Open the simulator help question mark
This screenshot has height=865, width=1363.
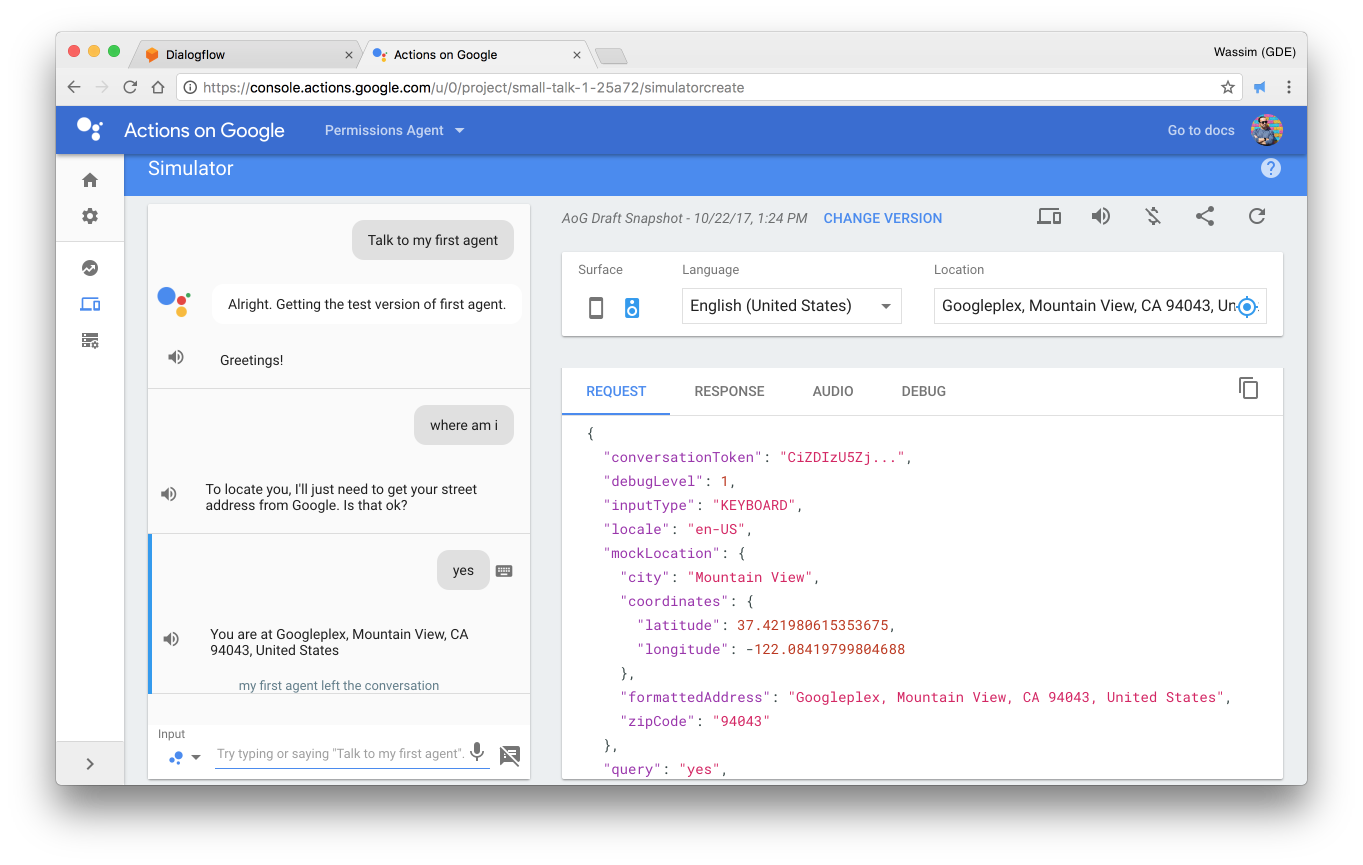1270,168
